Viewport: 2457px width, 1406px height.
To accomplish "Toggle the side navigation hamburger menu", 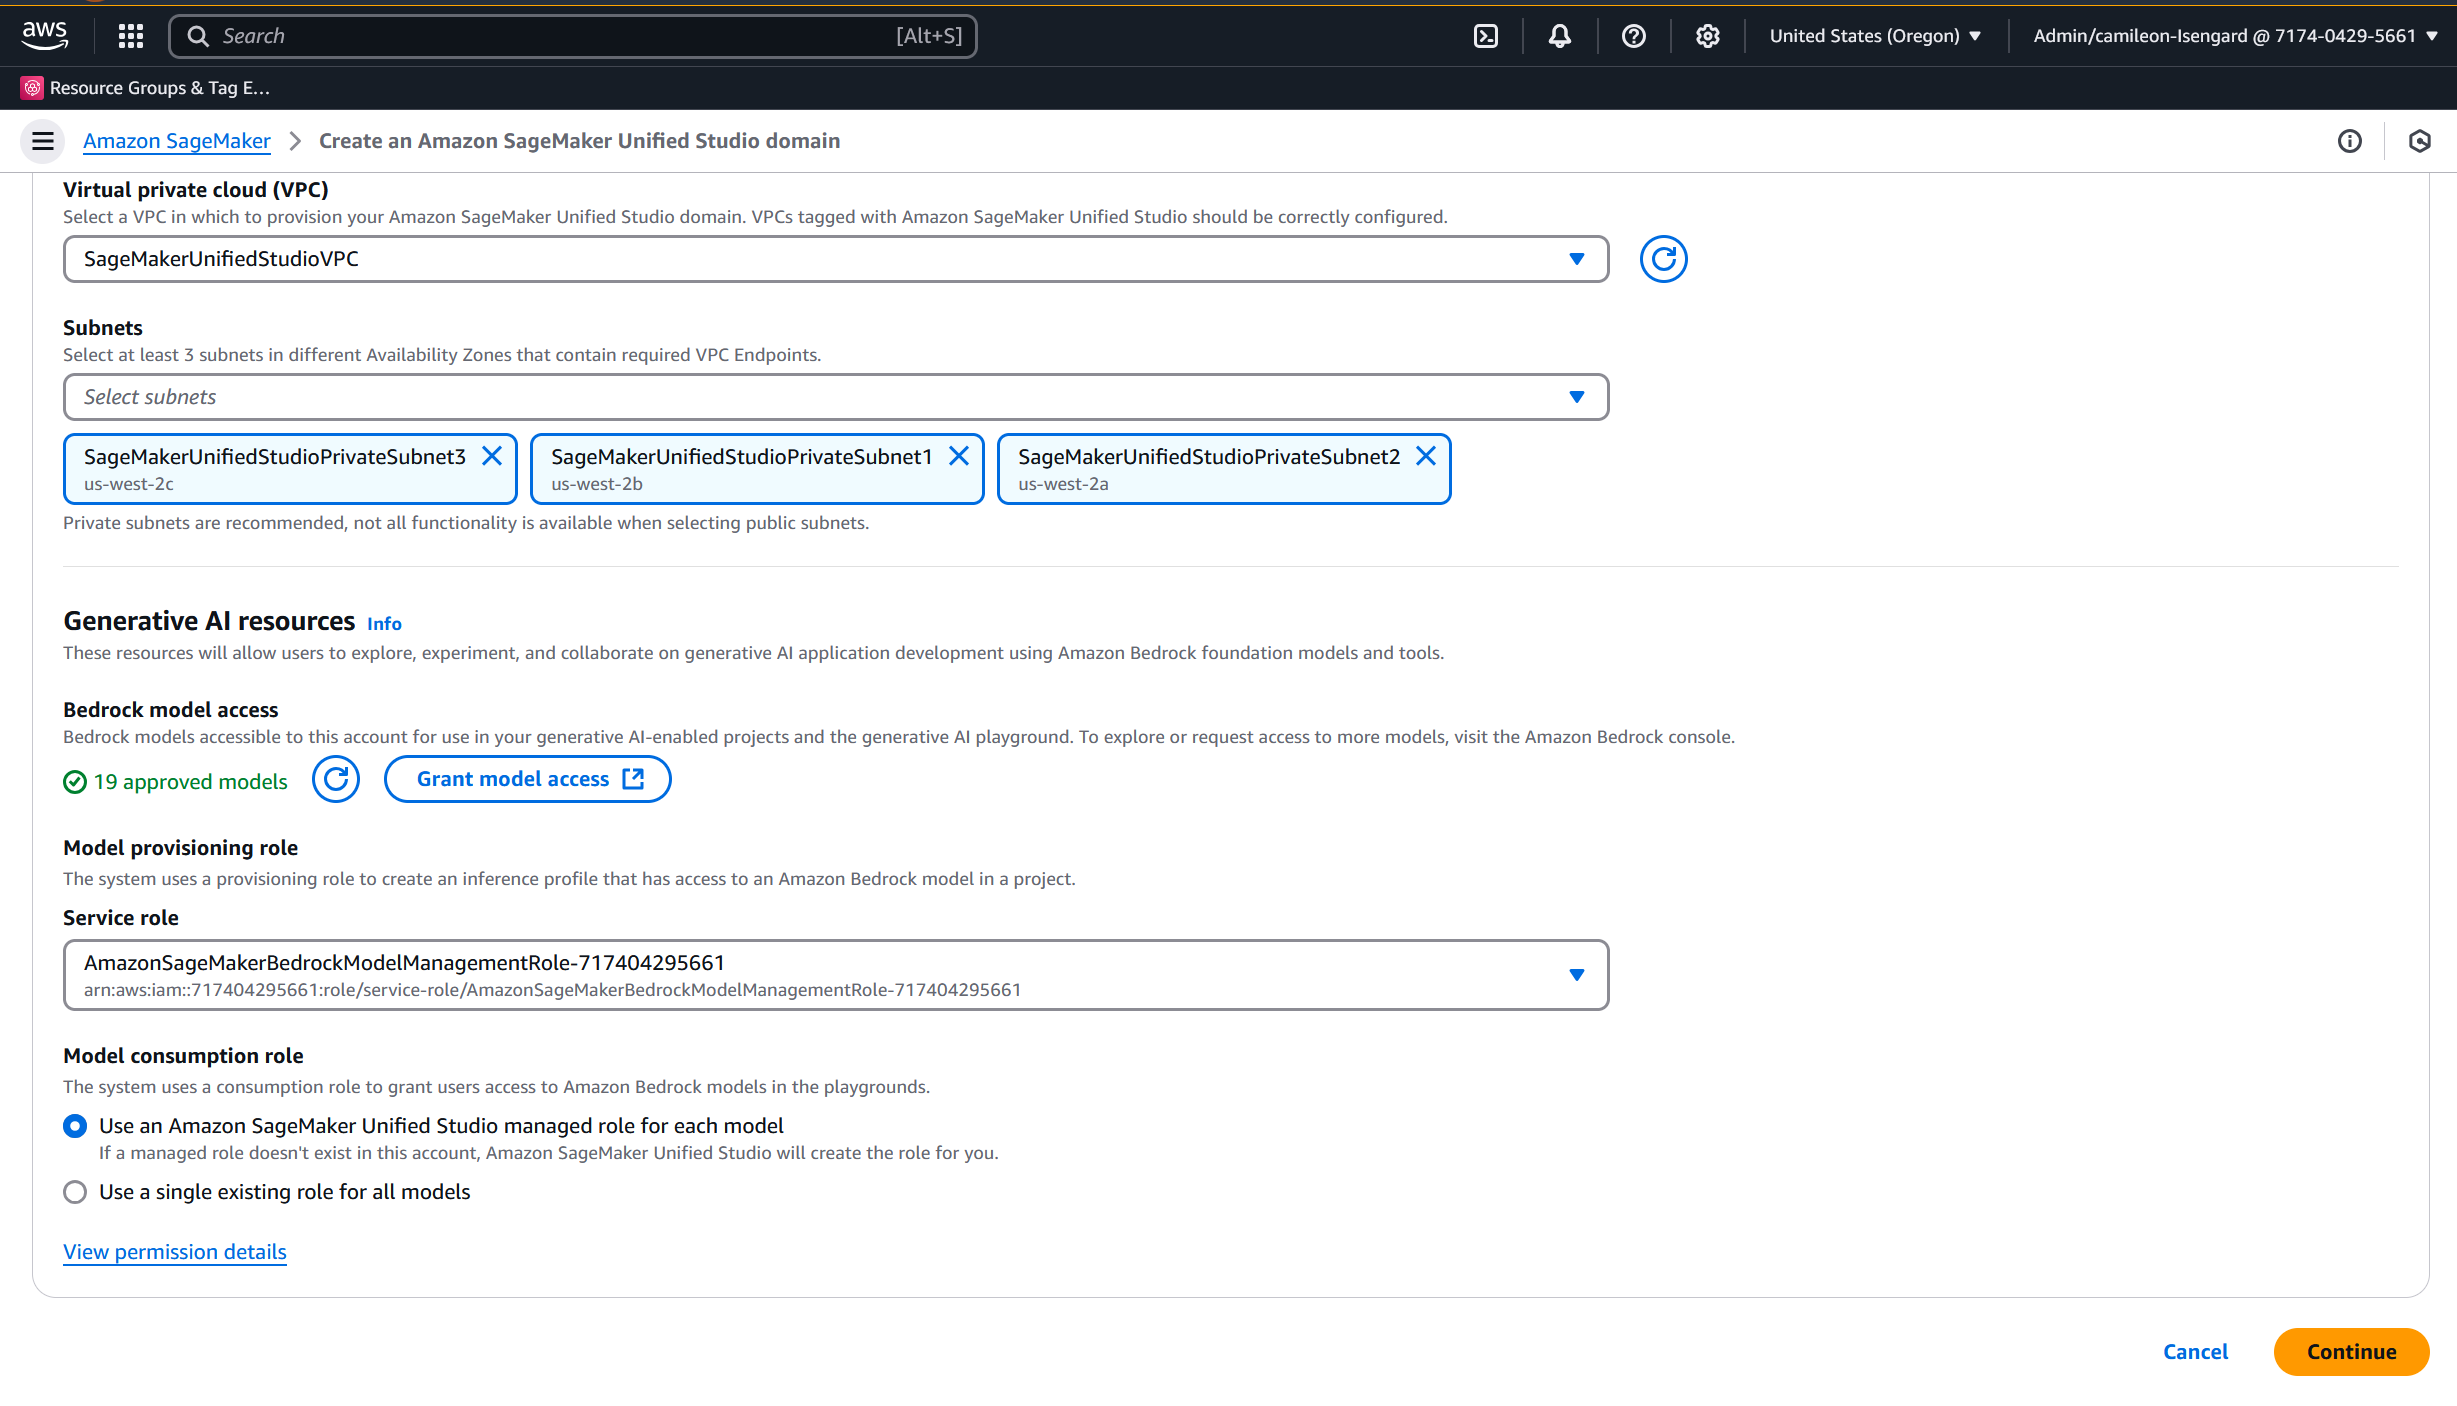I will tap(42, 141).
